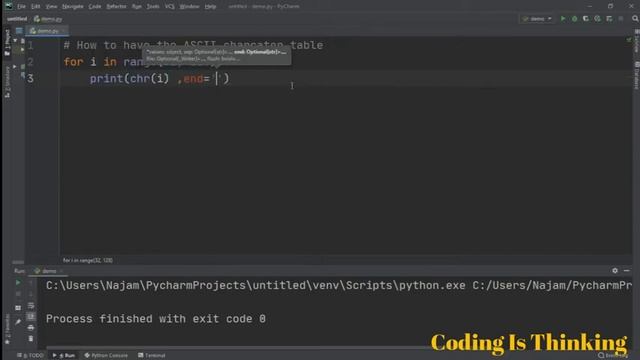Hide the Run panel with minus icon
640x360 pixels.
[x=627, y=271]
